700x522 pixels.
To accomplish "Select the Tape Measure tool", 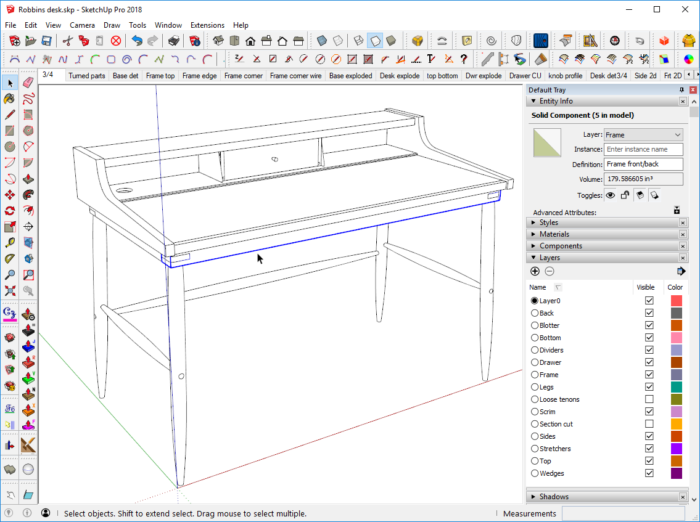I will (10, 243).
